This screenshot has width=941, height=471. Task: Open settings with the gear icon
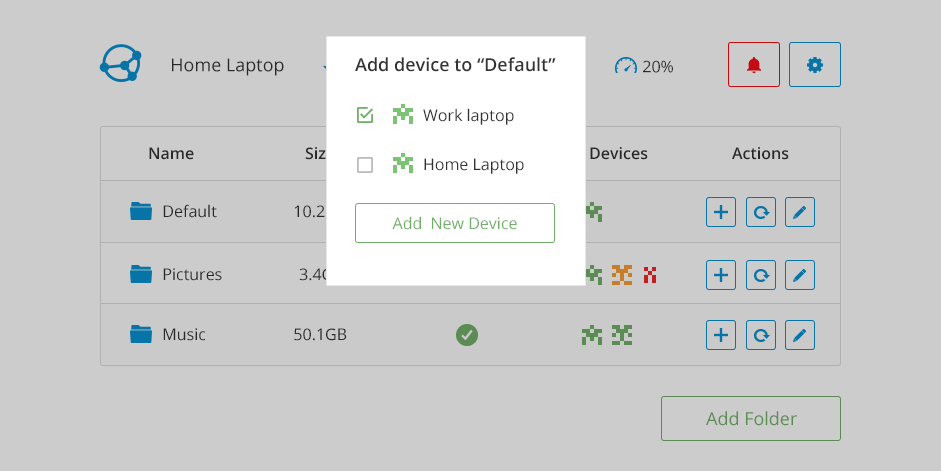(x=814, y=65)
